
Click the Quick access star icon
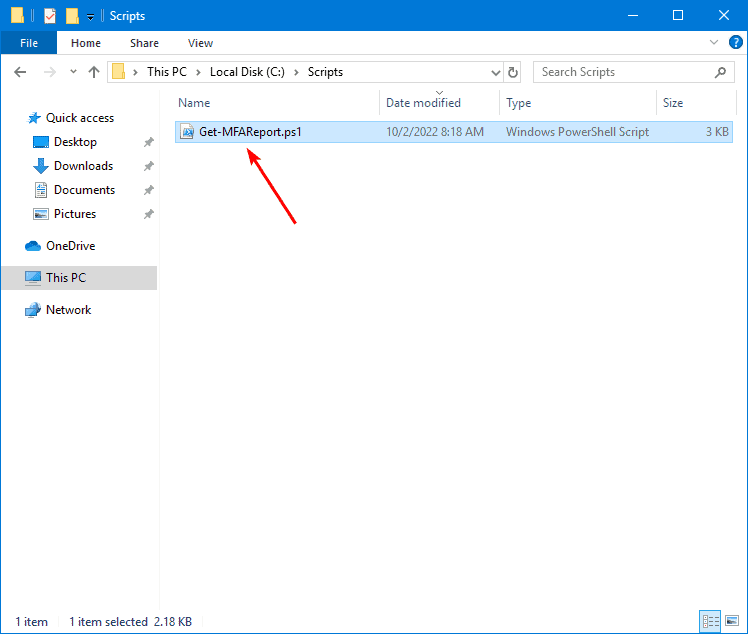[34, 118]
